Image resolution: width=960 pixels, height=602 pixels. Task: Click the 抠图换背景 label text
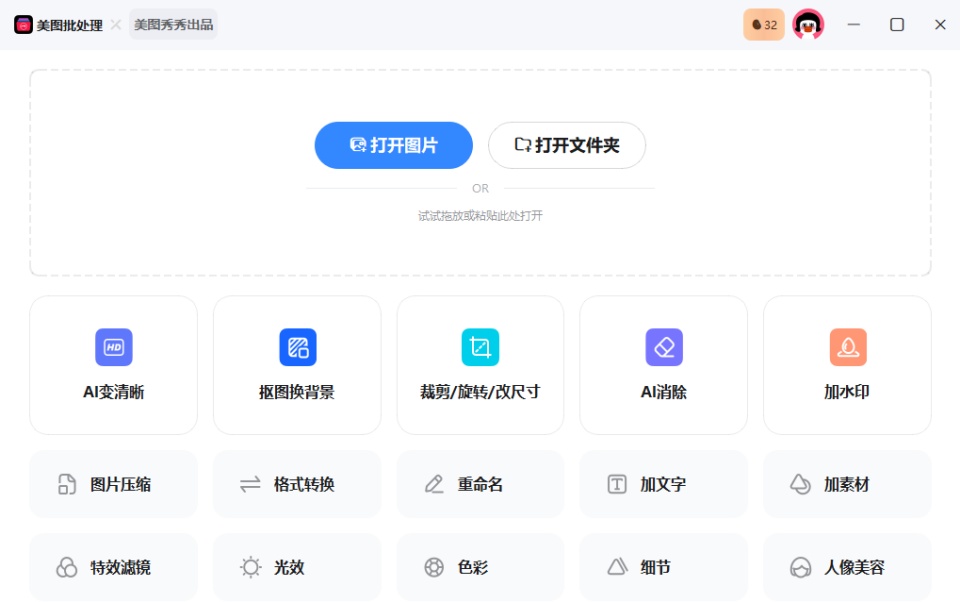click(297, 392)
